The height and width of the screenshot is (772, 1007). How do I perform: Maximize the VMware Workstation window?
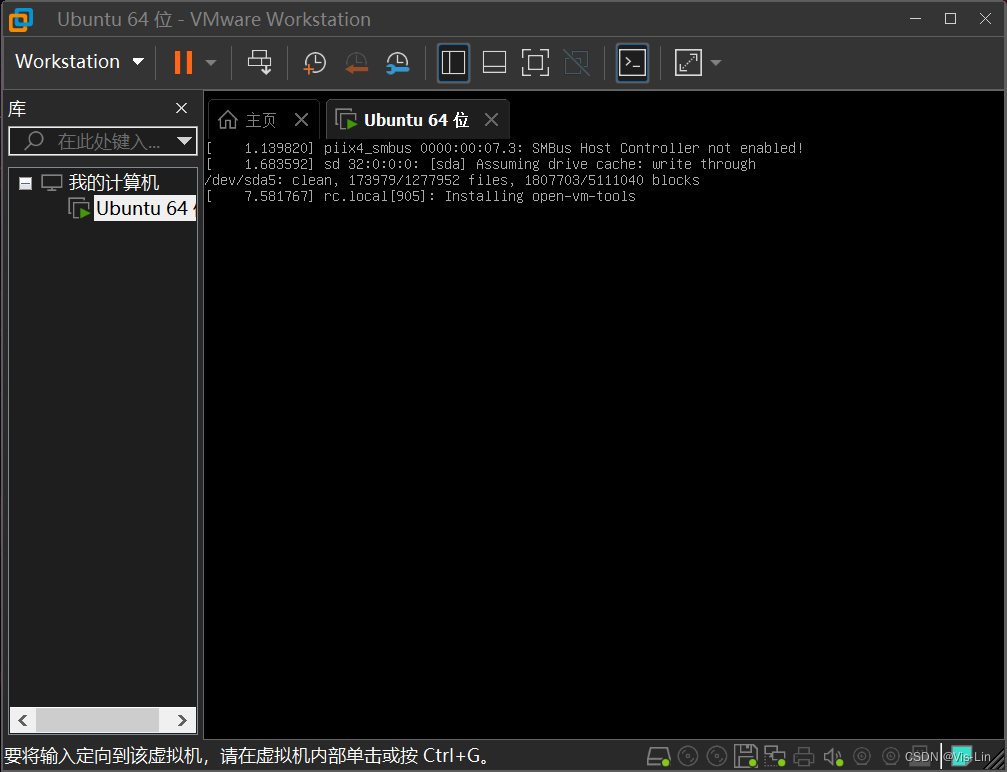(950, 19)
